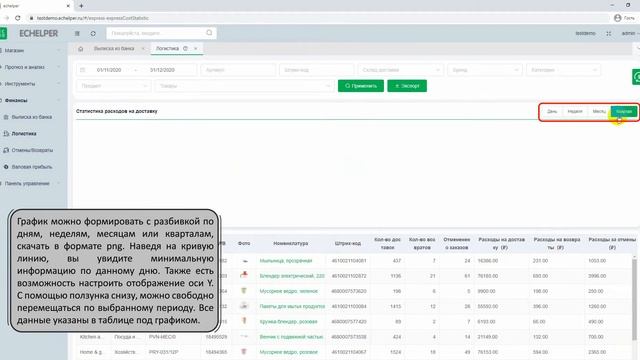This screenshot has height=360, width=640.
Task: Open a new browser tab
Action: click(x=81, y=6)
